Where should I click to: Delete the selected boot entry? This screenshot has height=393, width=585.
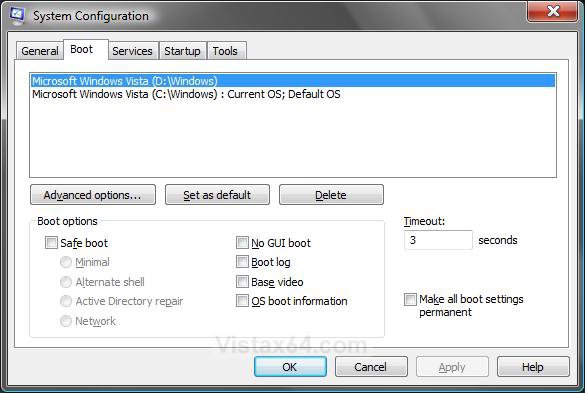[x=331, y=195]
